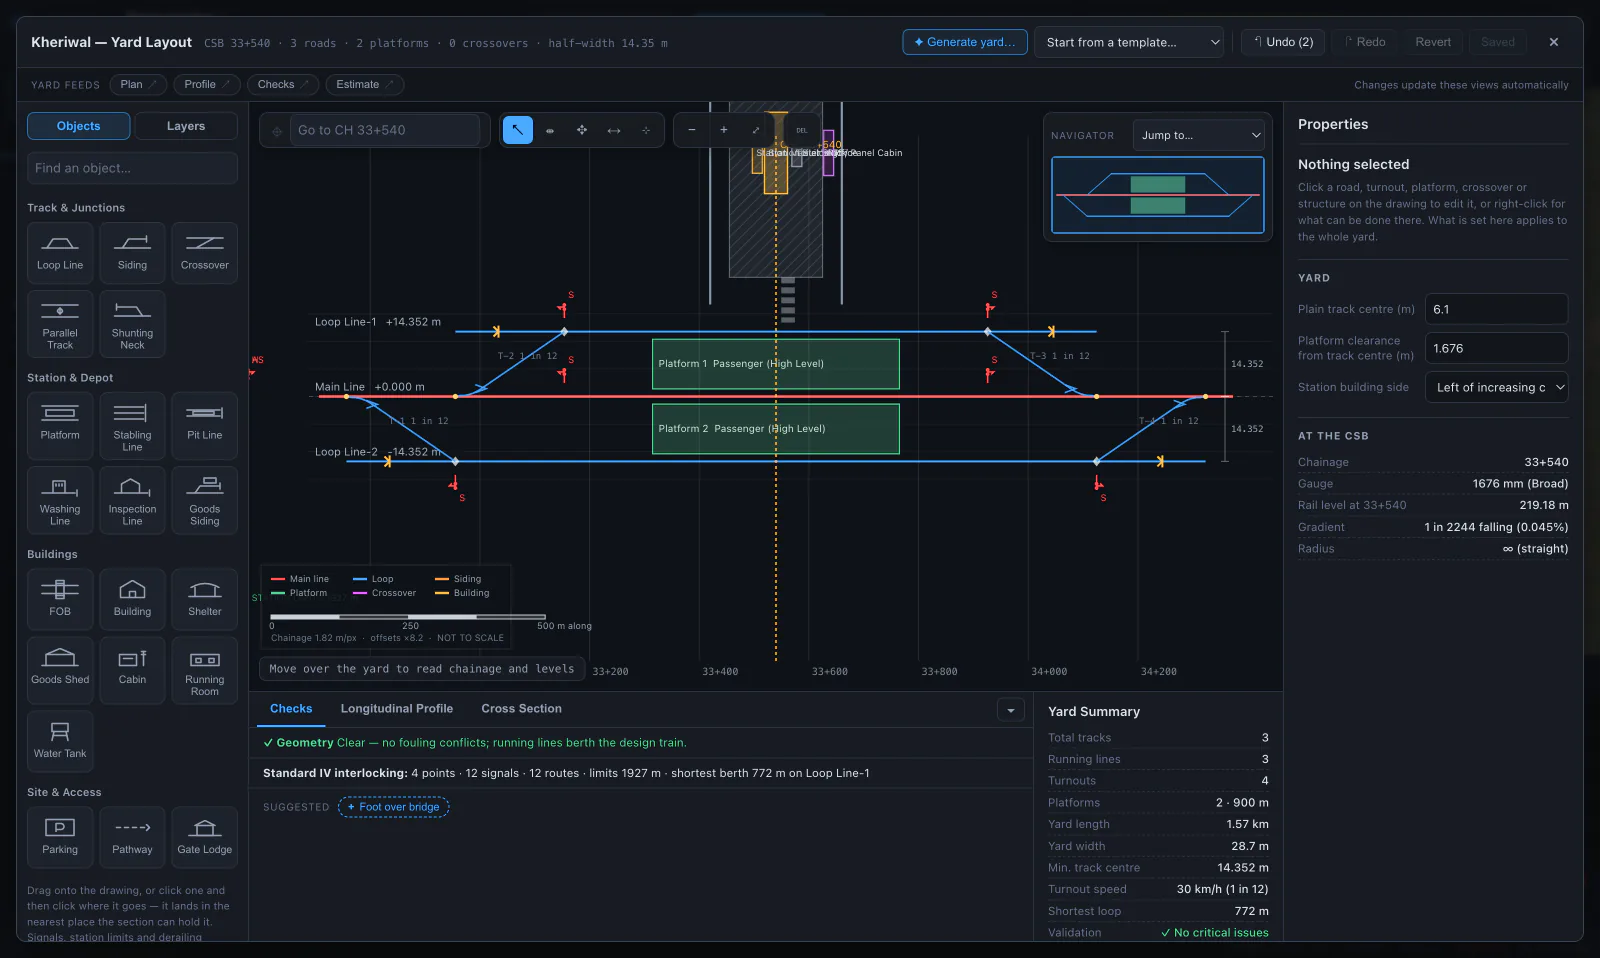Switch to the Objects panel

[78, 126]
